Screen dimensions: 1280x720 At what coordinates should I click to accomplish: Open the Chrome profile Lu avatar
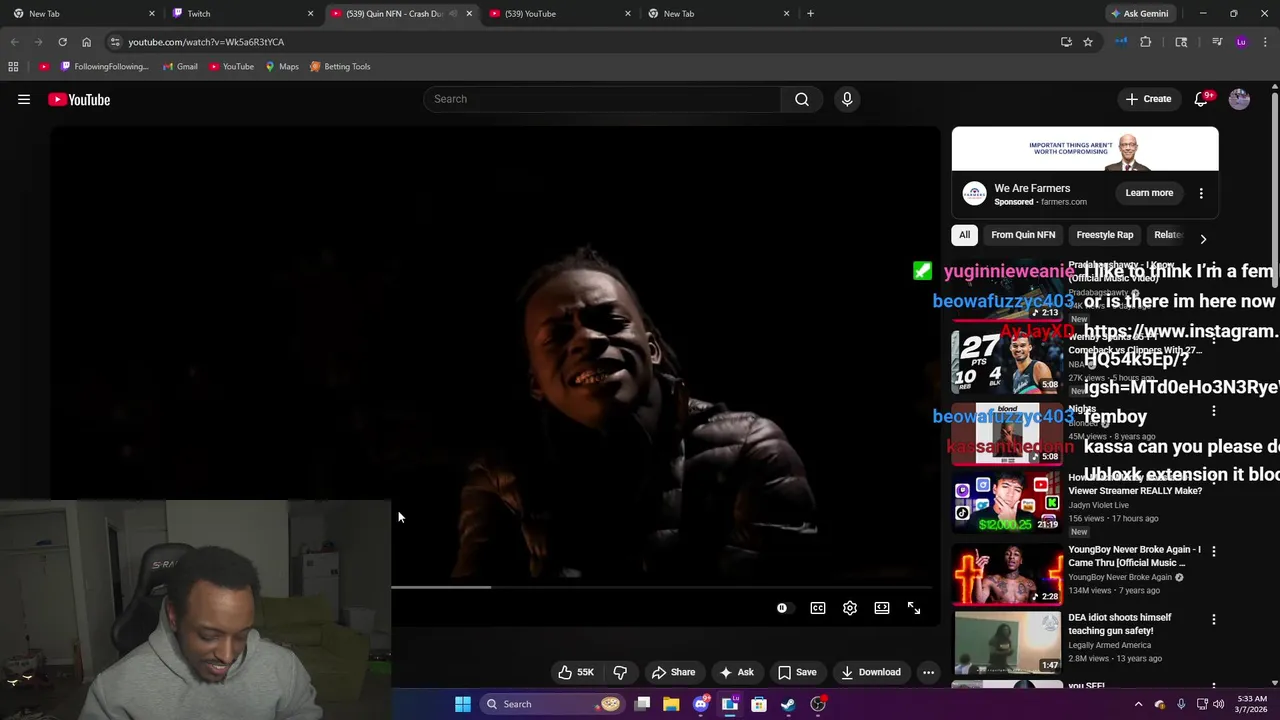[1241, 42]
